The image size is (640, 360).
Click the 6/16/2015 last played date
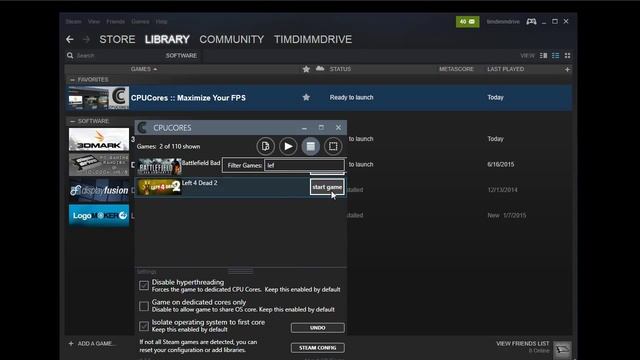point(500,164)
